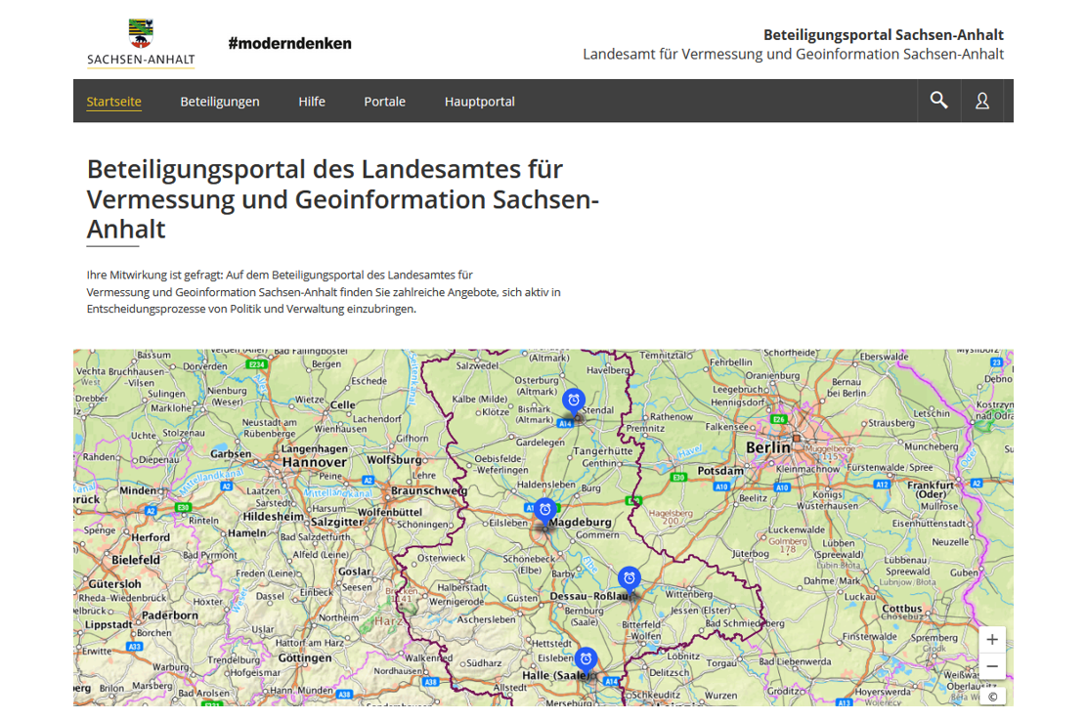Click the user login icon

point(982,101)
